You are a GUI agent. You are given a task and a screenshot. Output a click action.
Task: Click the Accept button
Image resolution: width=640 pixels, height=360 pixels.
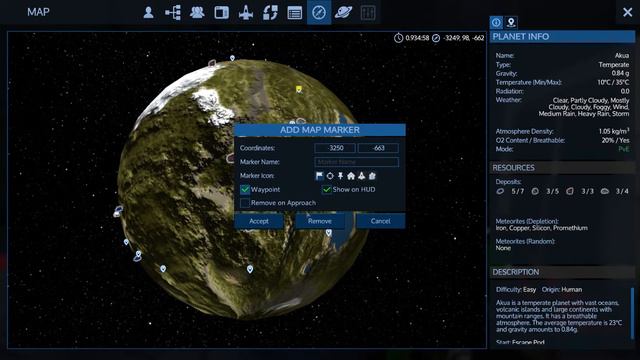pos(259,221)
